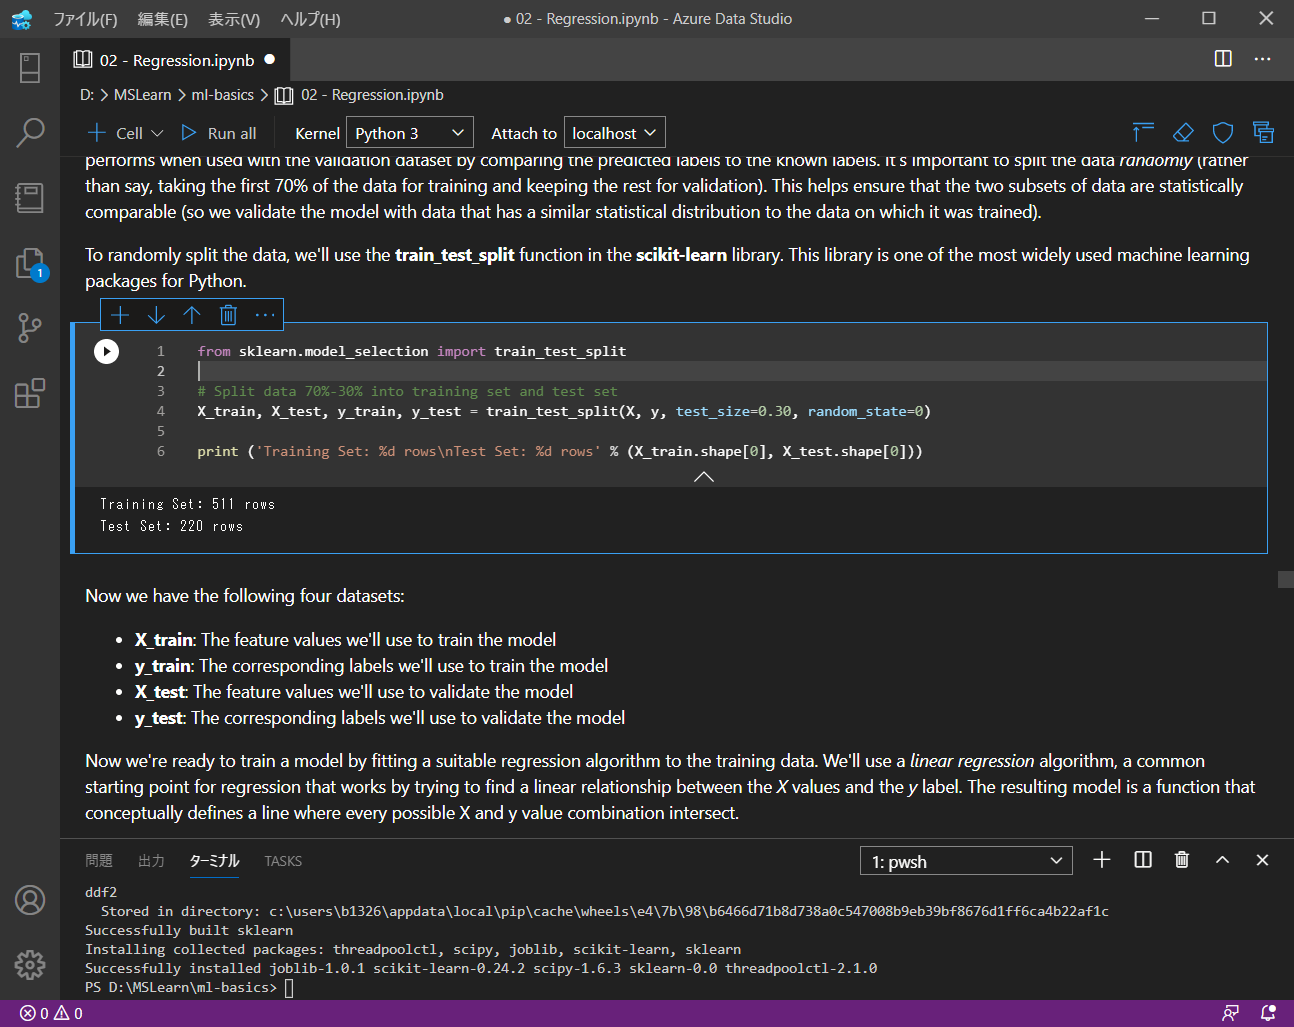Image resolution: width=1294 pixels, height=1027 pixels.
Task: Collapse the code cell output chevron
Action: point(704,477)
